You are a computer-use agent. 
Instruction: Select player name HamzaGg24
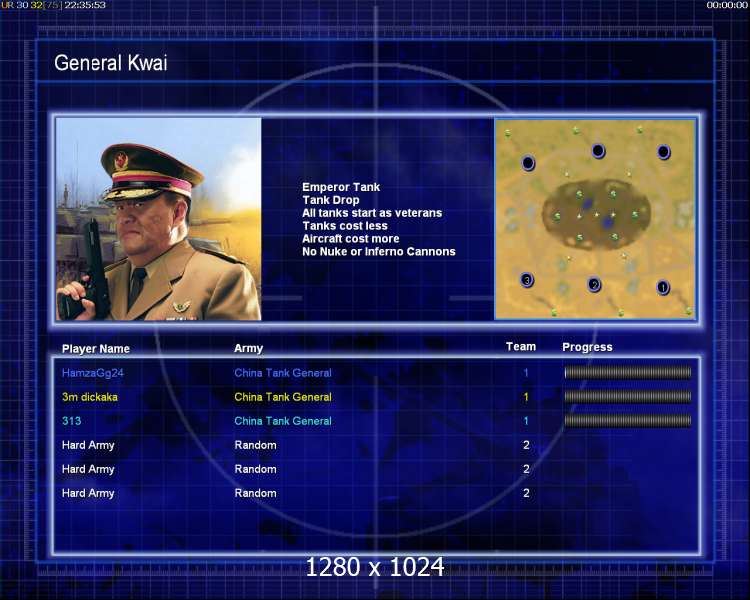point(93,373)
